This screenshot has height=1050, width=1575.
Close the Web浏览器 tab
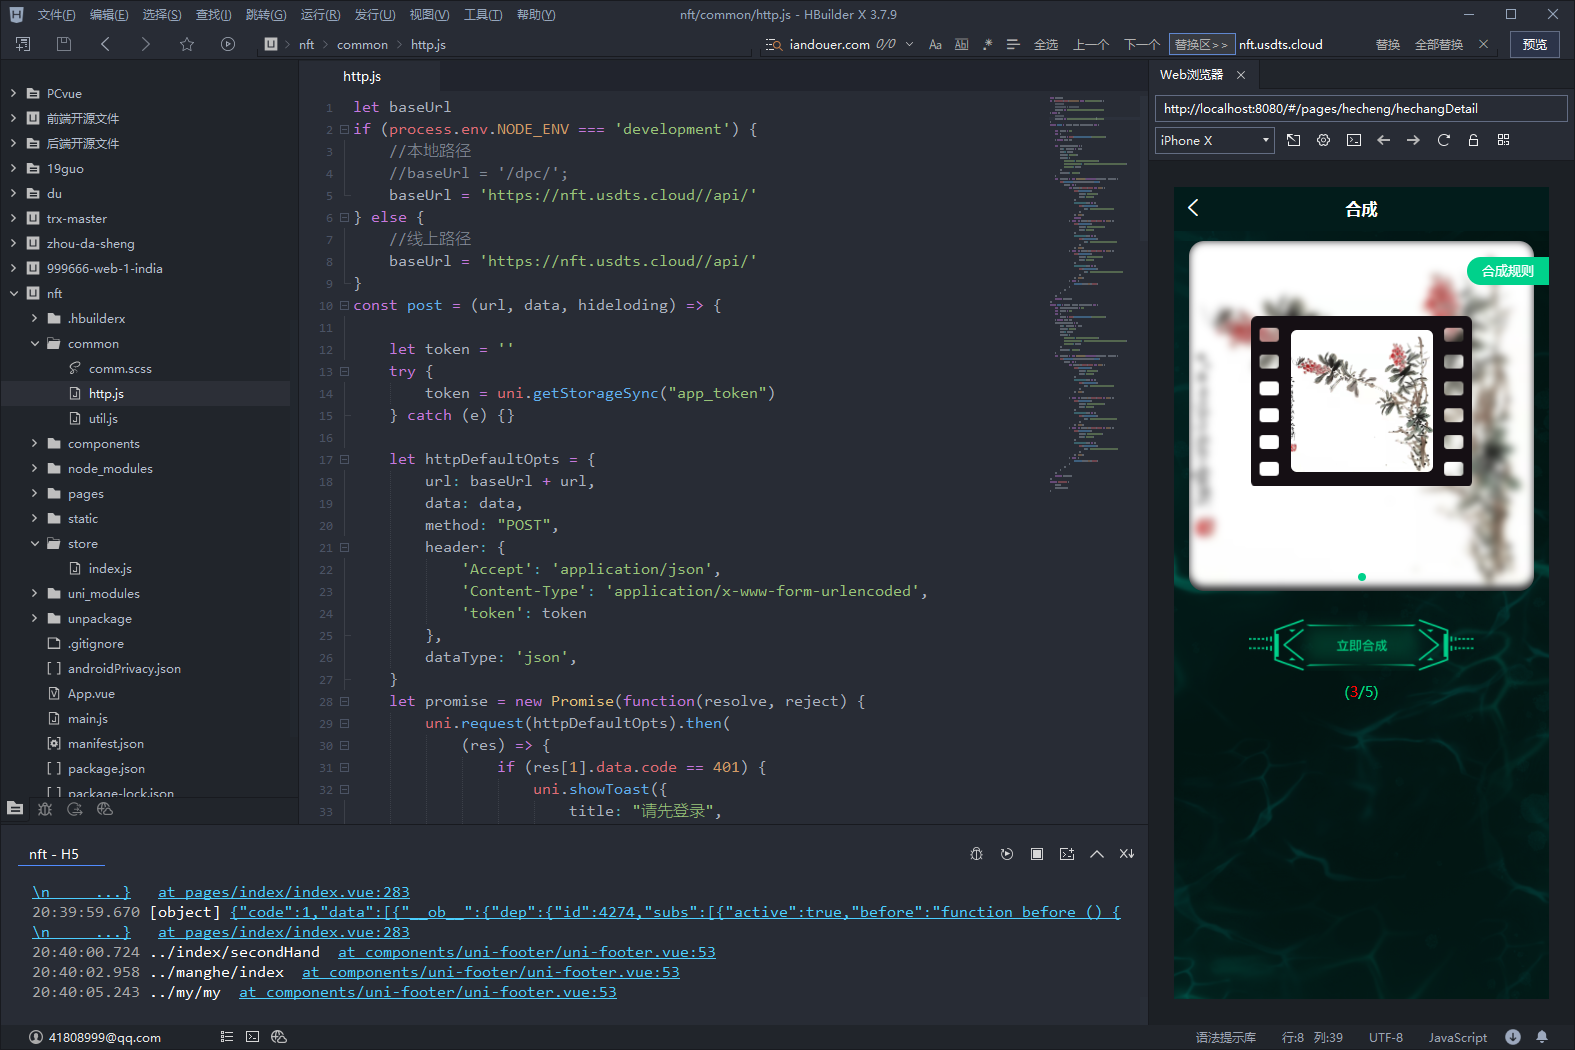(1241, 75)
